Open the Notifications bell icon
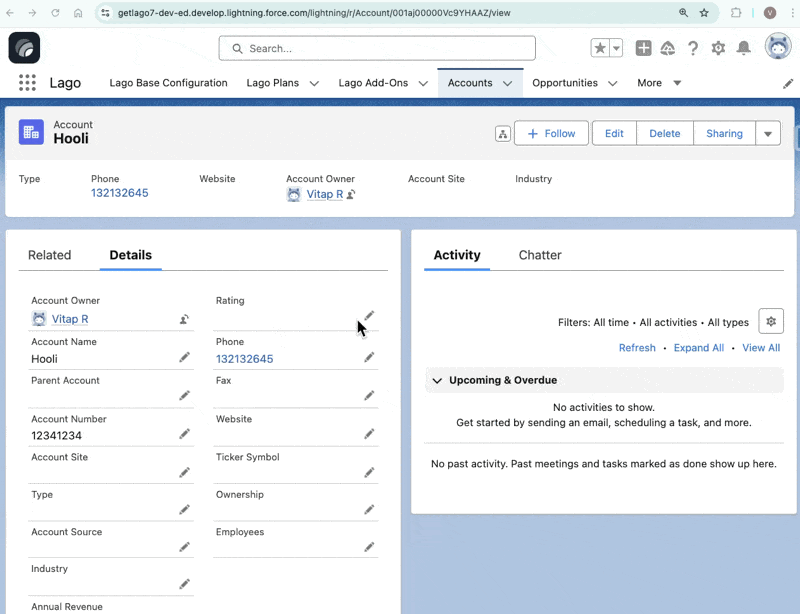Viewport: 800px width, 614px height. click(x=743, y=48)
